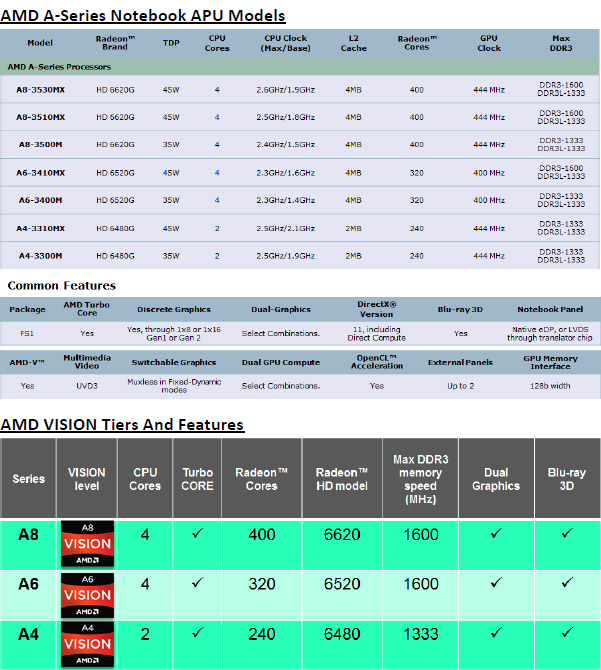Select the A6-3410MX model cell
The width and height of the screenshot is (601, 670).
click(x=41, y=173)
